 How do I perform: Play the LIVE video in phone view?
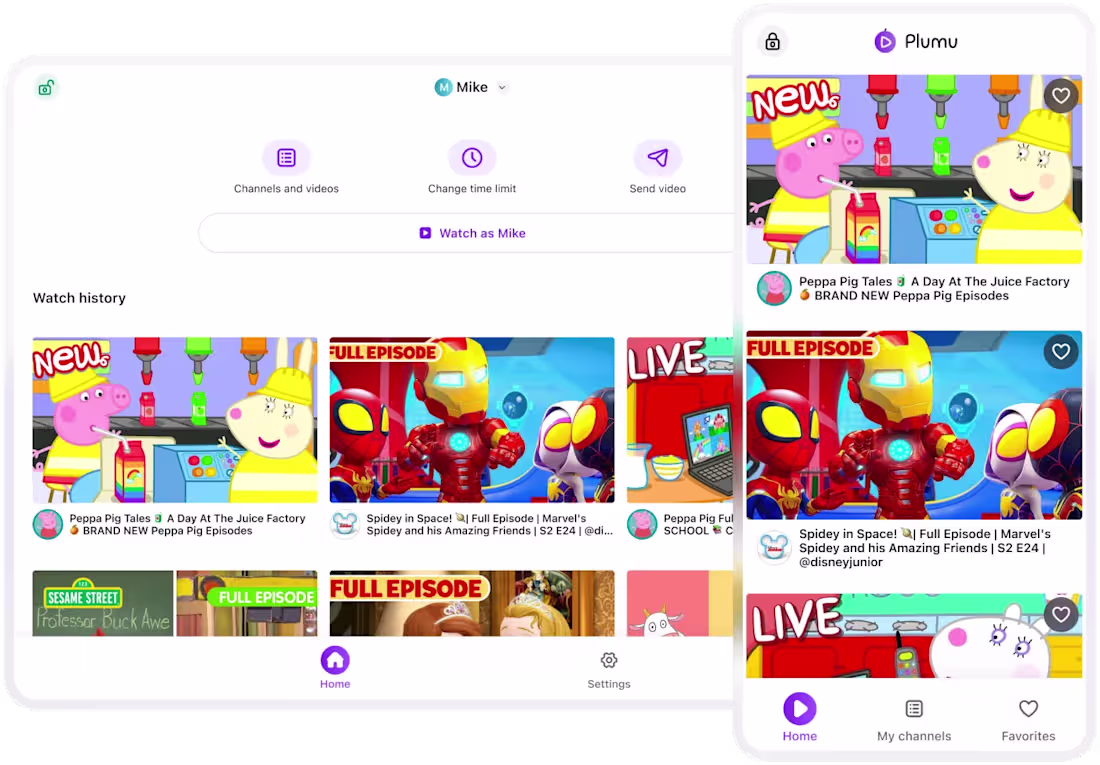tap(914, 636)
